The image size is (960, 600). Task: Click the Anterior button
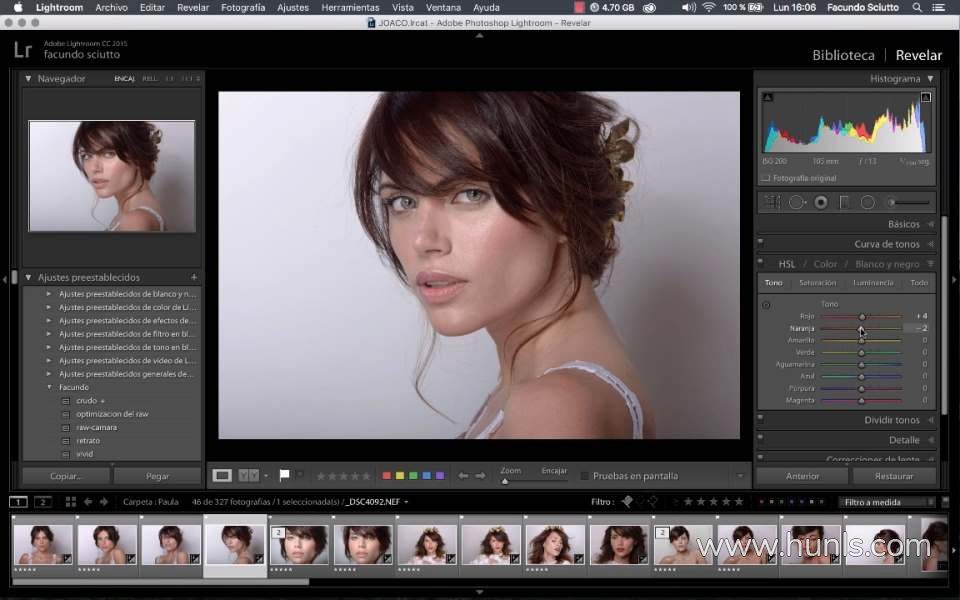click(x=802, y=476)
